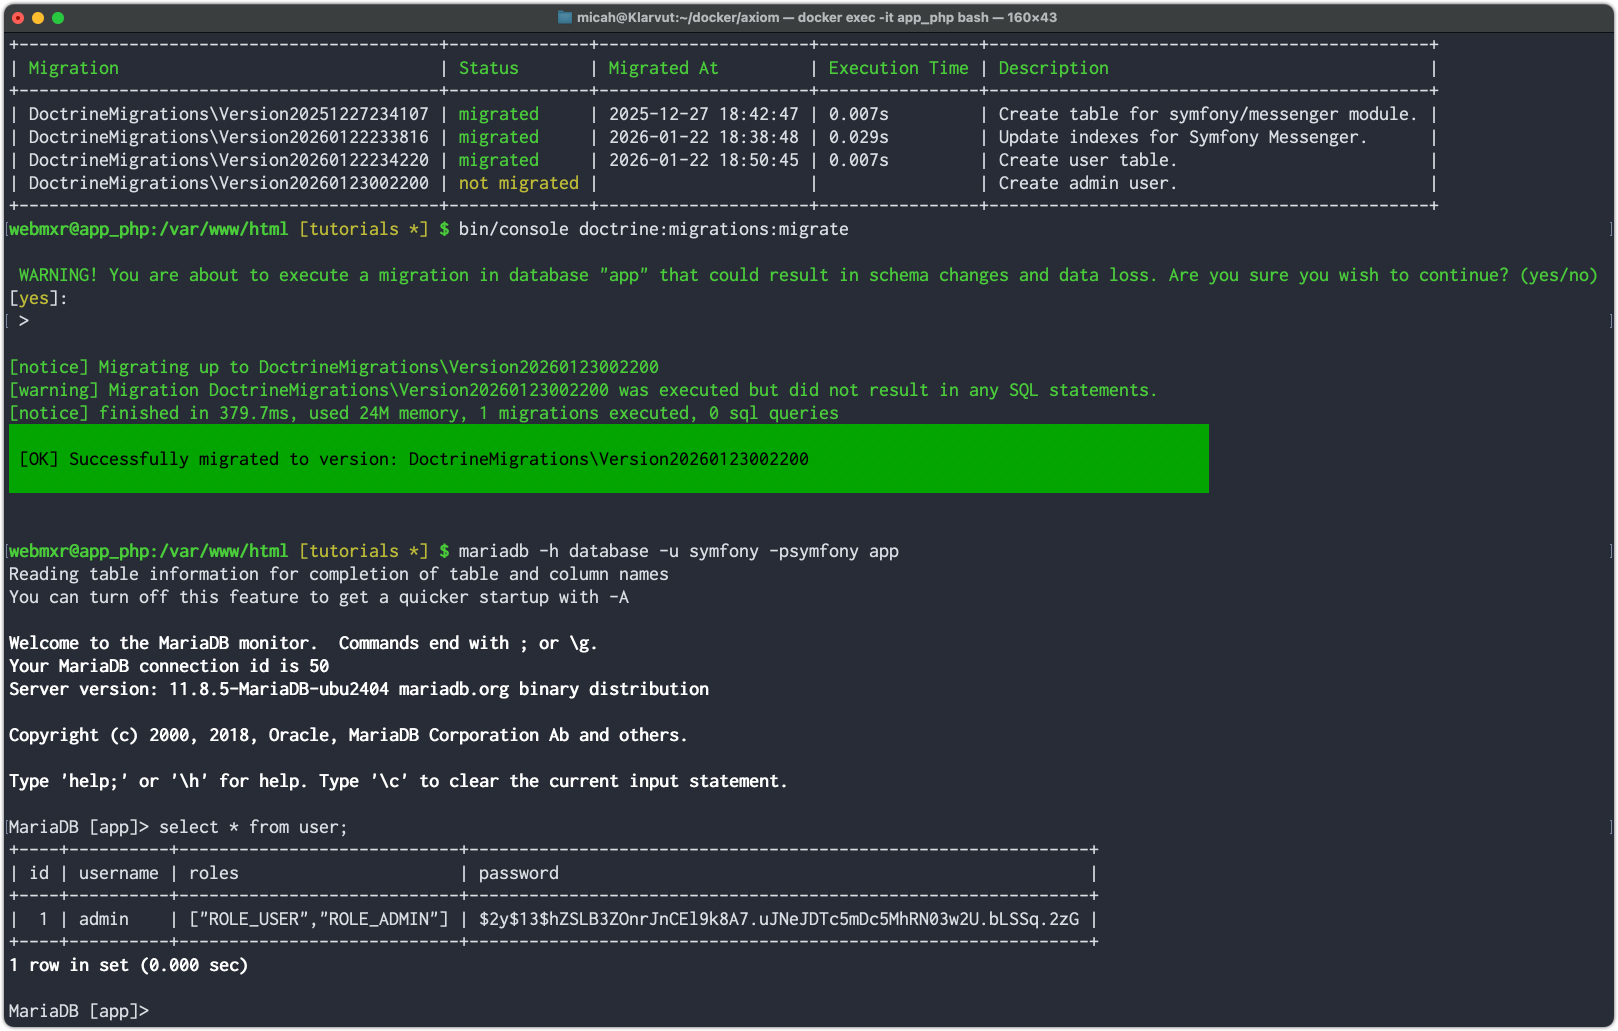The height and width of the screenshot is (1031, 1618).
Task: Click the Create admin user description text
Action: coord(1086,183)
